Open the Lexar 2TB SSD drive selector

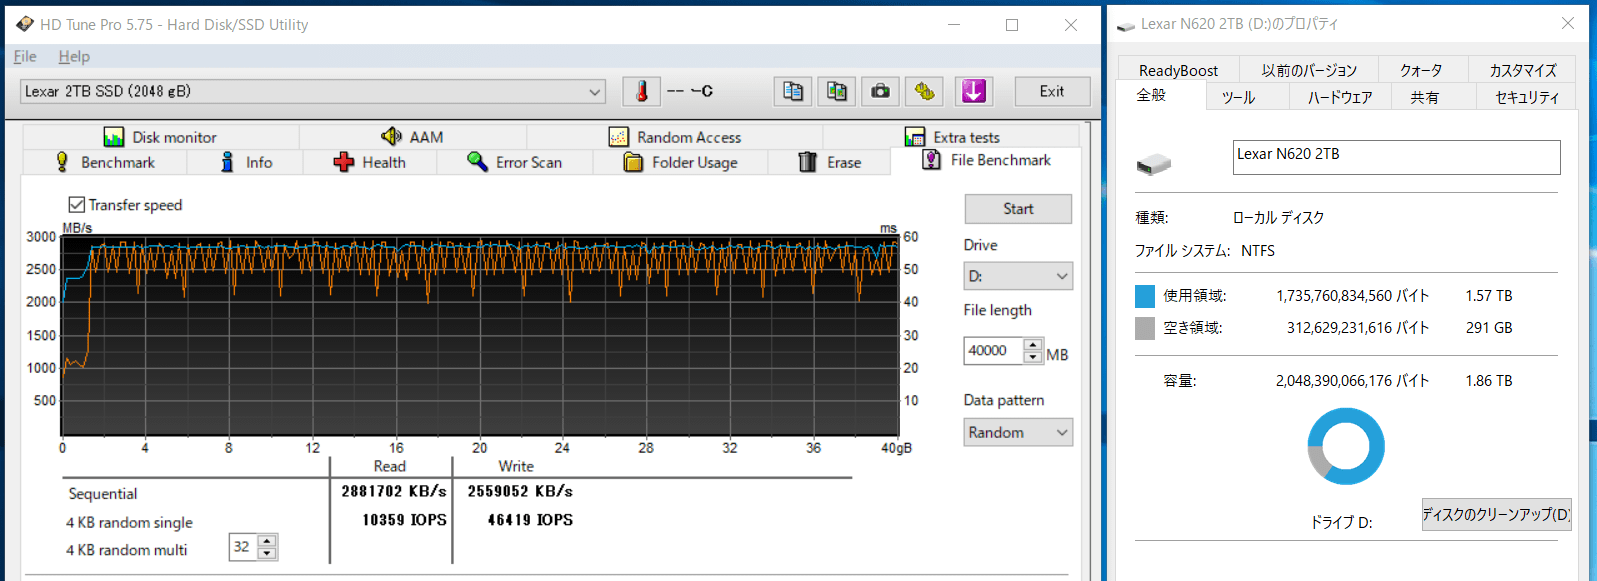[x=313, y=92]
